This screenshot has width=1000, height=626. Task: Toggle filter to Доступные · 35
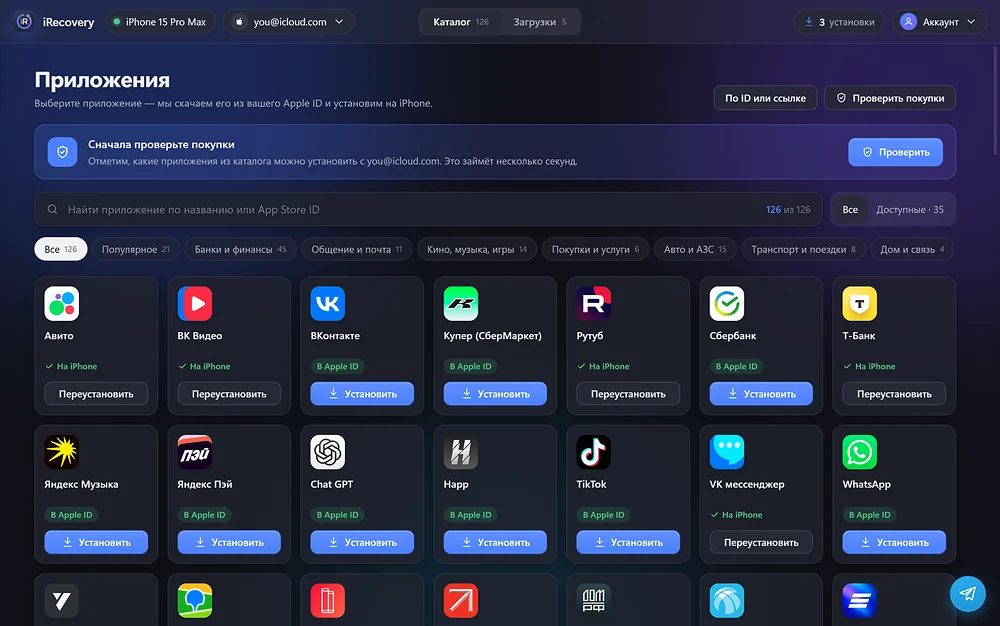[x=909, y=209]
